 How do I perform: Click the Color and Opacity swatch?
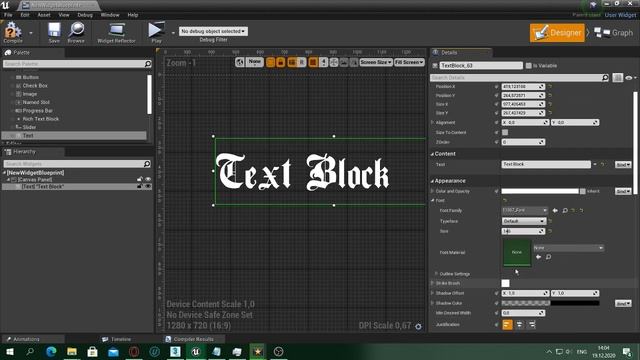(540, 191)
